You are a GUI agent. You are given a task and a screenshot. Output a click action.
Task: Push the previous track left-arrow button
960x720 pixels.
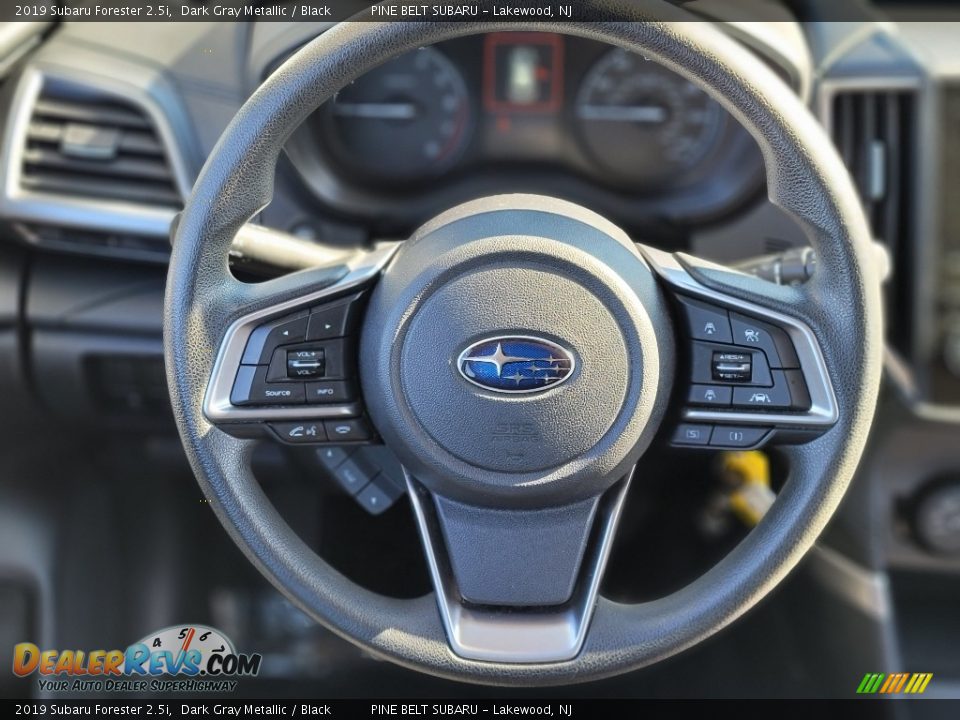click(284, 335)
